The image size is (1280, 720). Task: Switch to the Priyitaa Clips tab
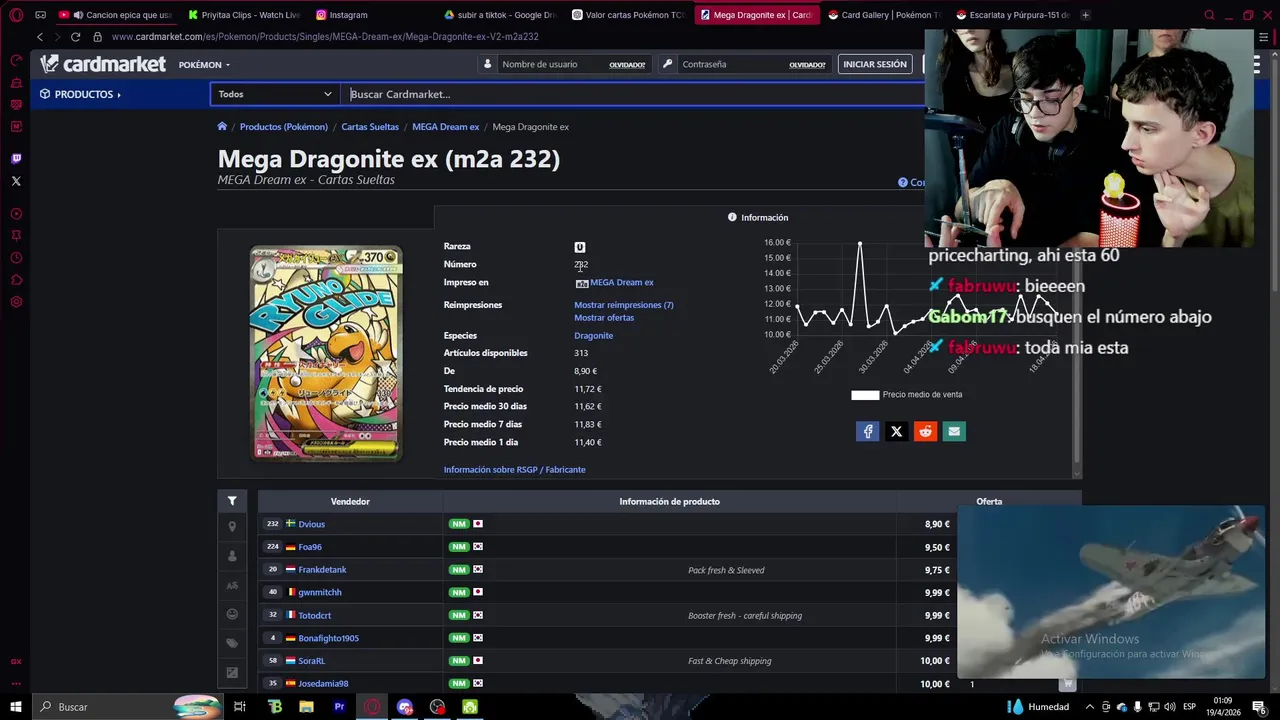pyautogui.click(x=244, y=15)
